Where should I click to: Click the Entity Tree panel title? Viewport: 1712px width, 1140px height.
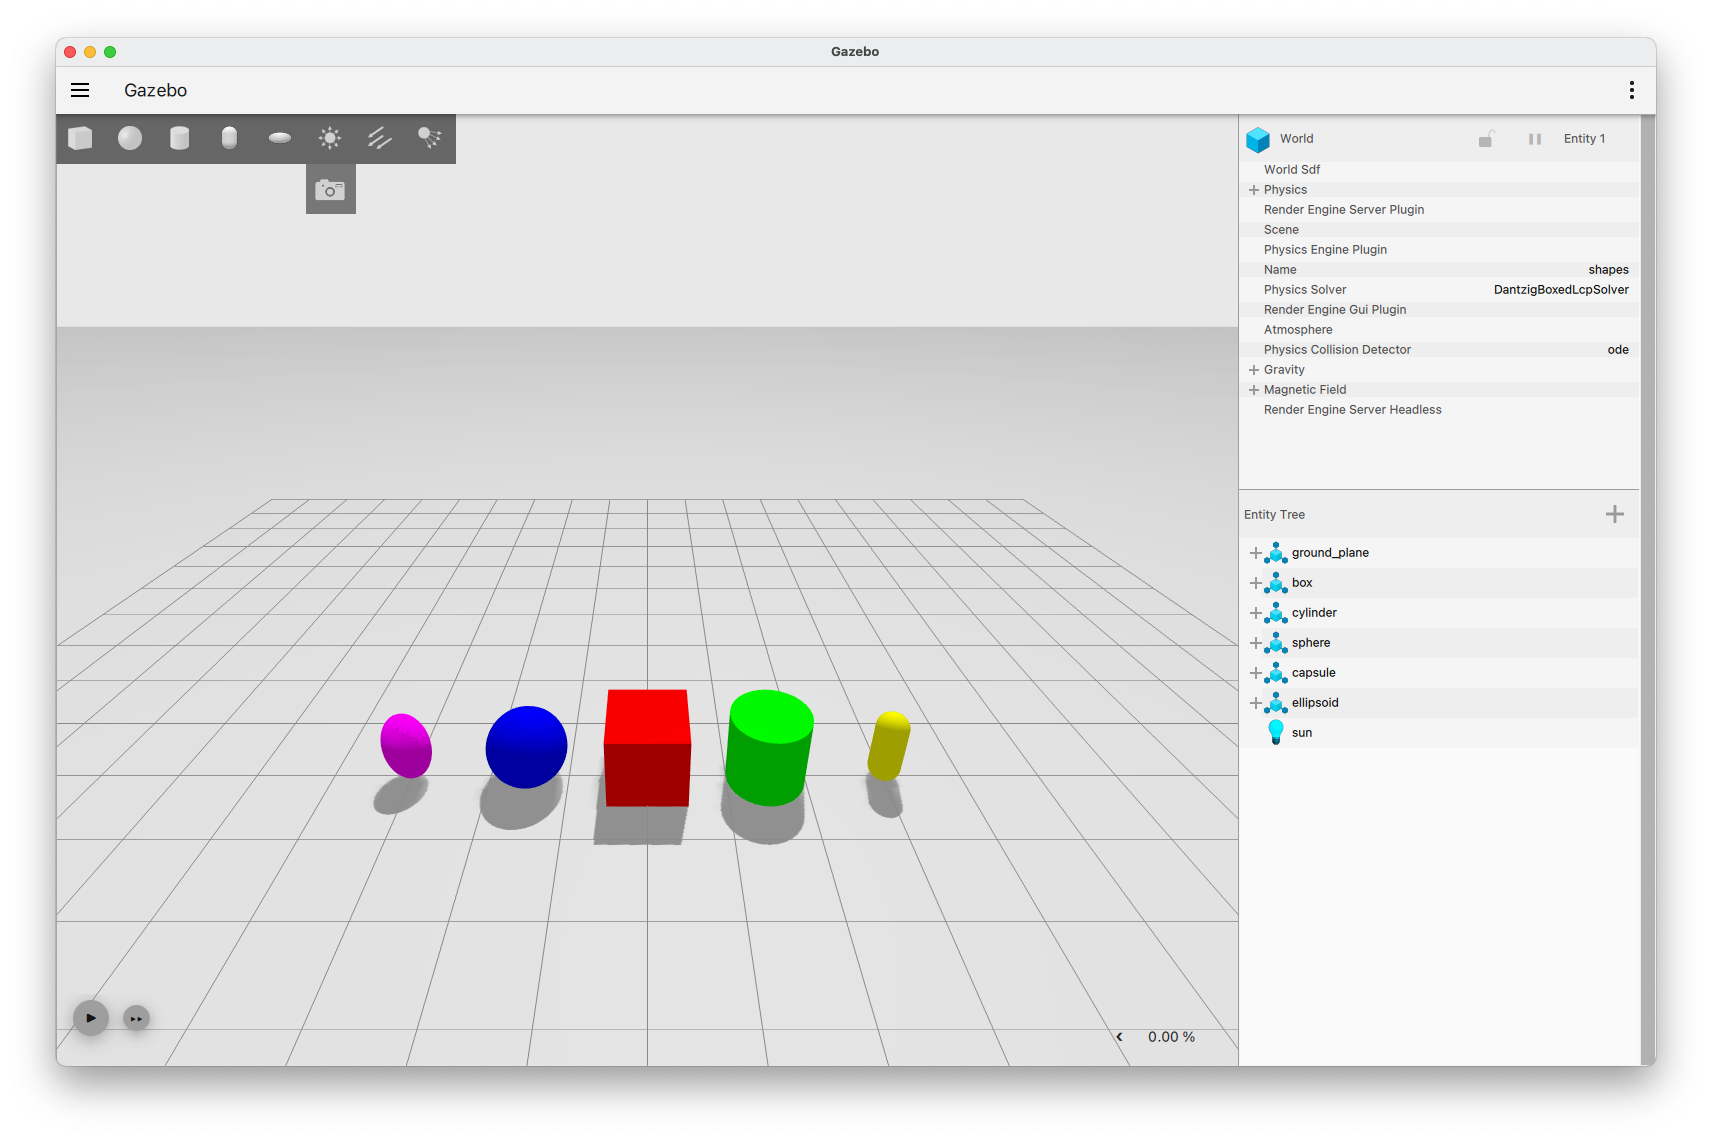(x=1274, y=515)
